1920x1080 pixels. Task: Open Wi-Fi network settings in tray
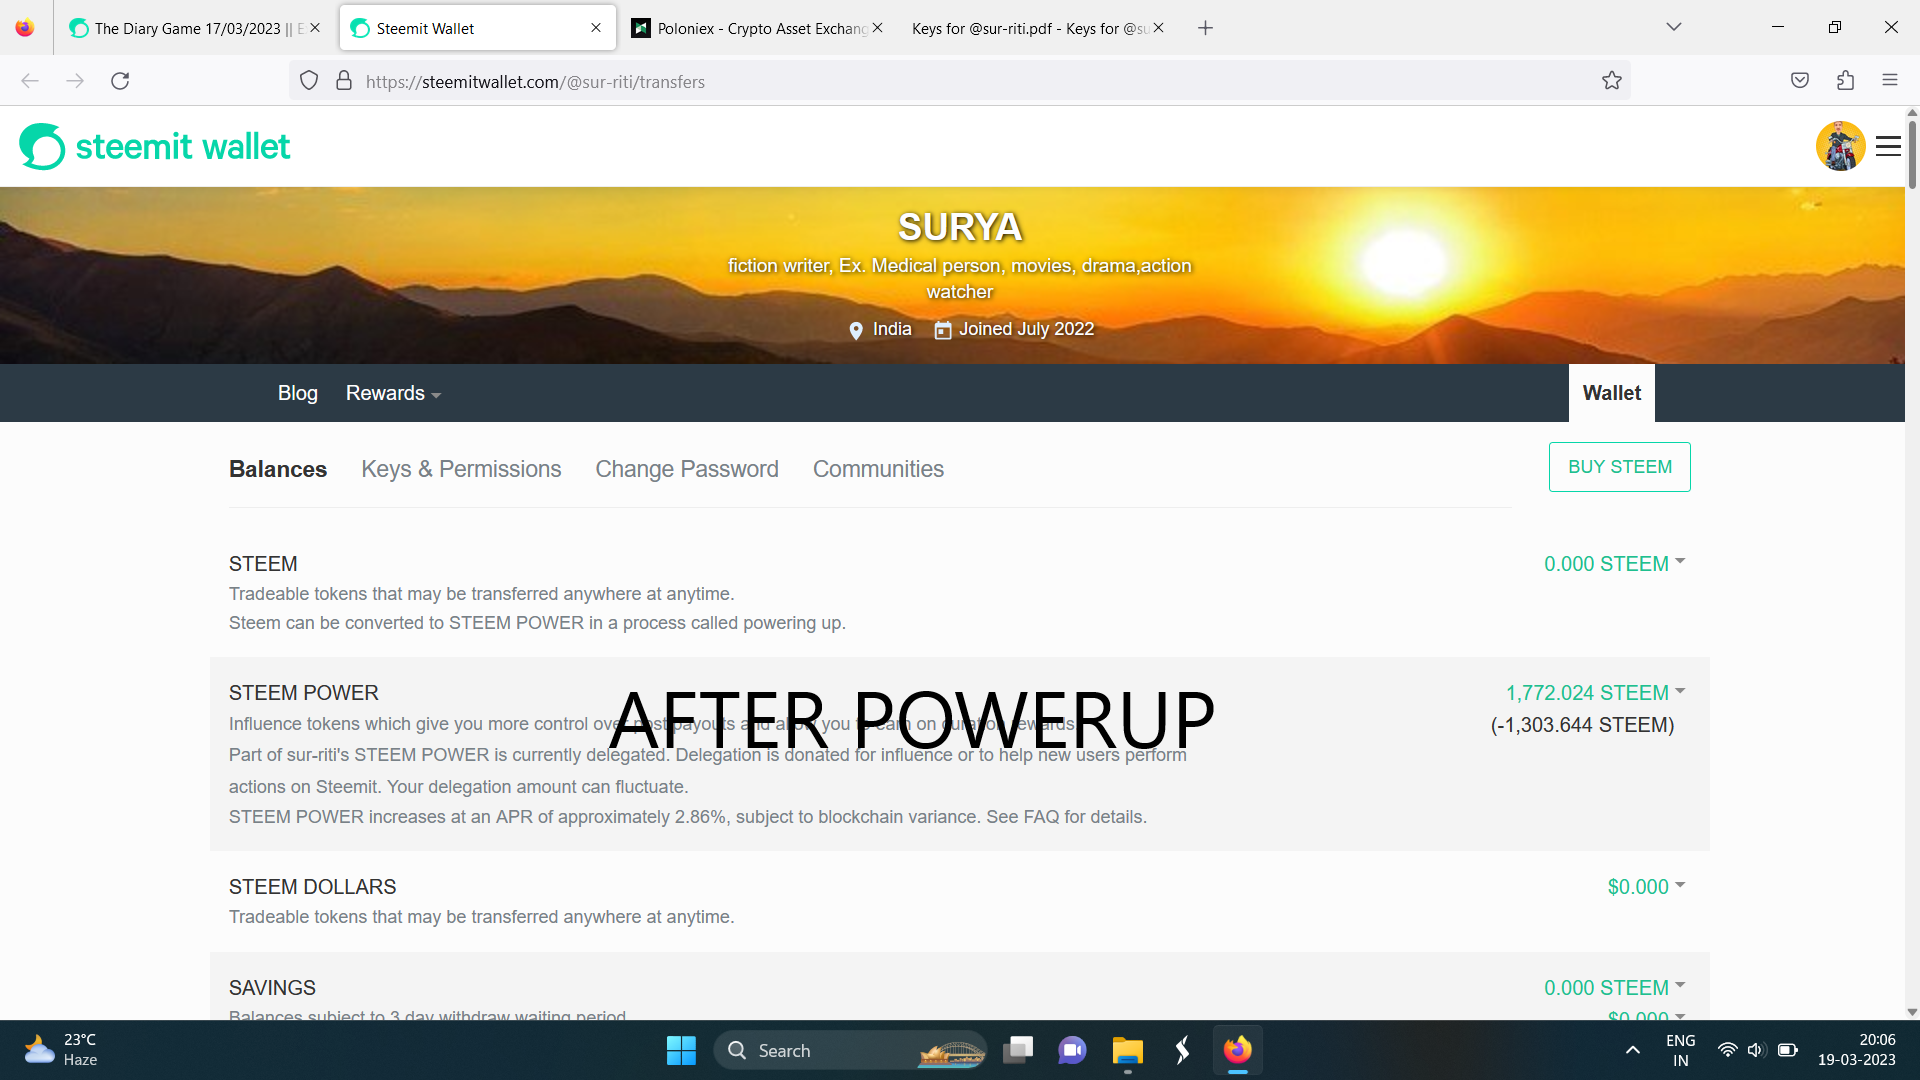[x=1727, y=1050]
